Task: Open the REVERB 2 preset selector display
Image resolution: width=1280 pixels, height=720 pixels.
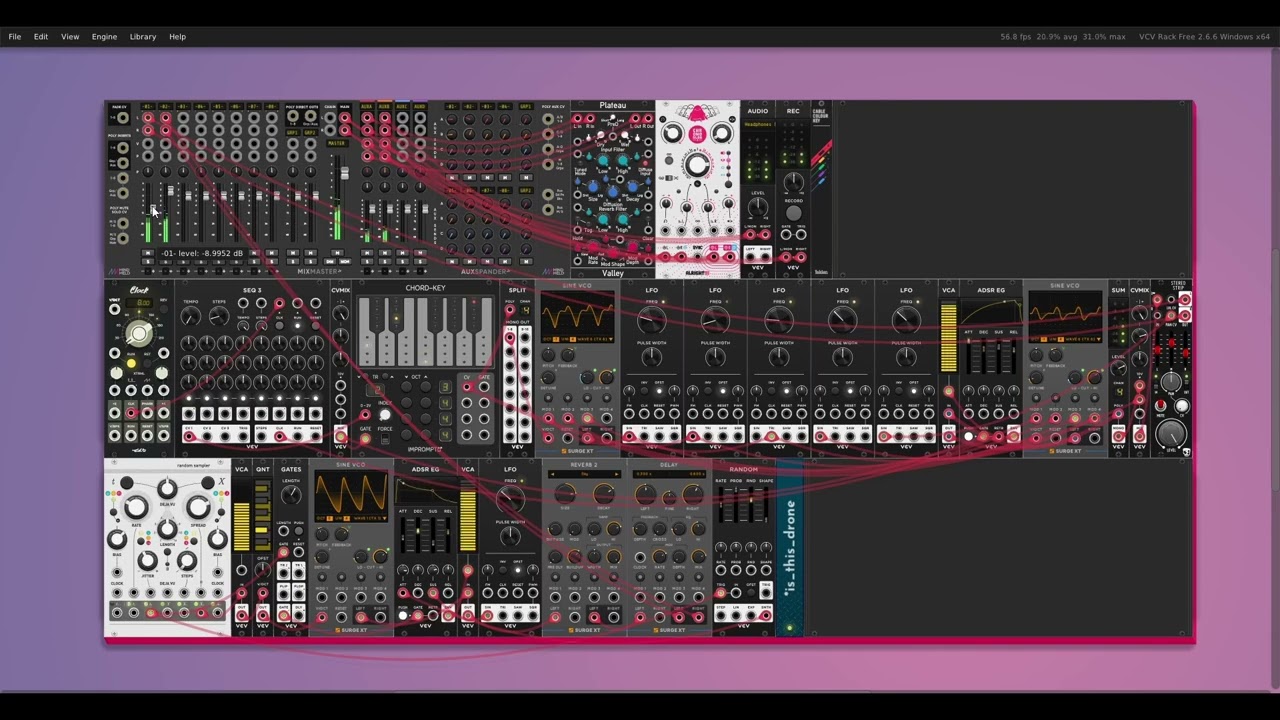Action: coord(584,474)
